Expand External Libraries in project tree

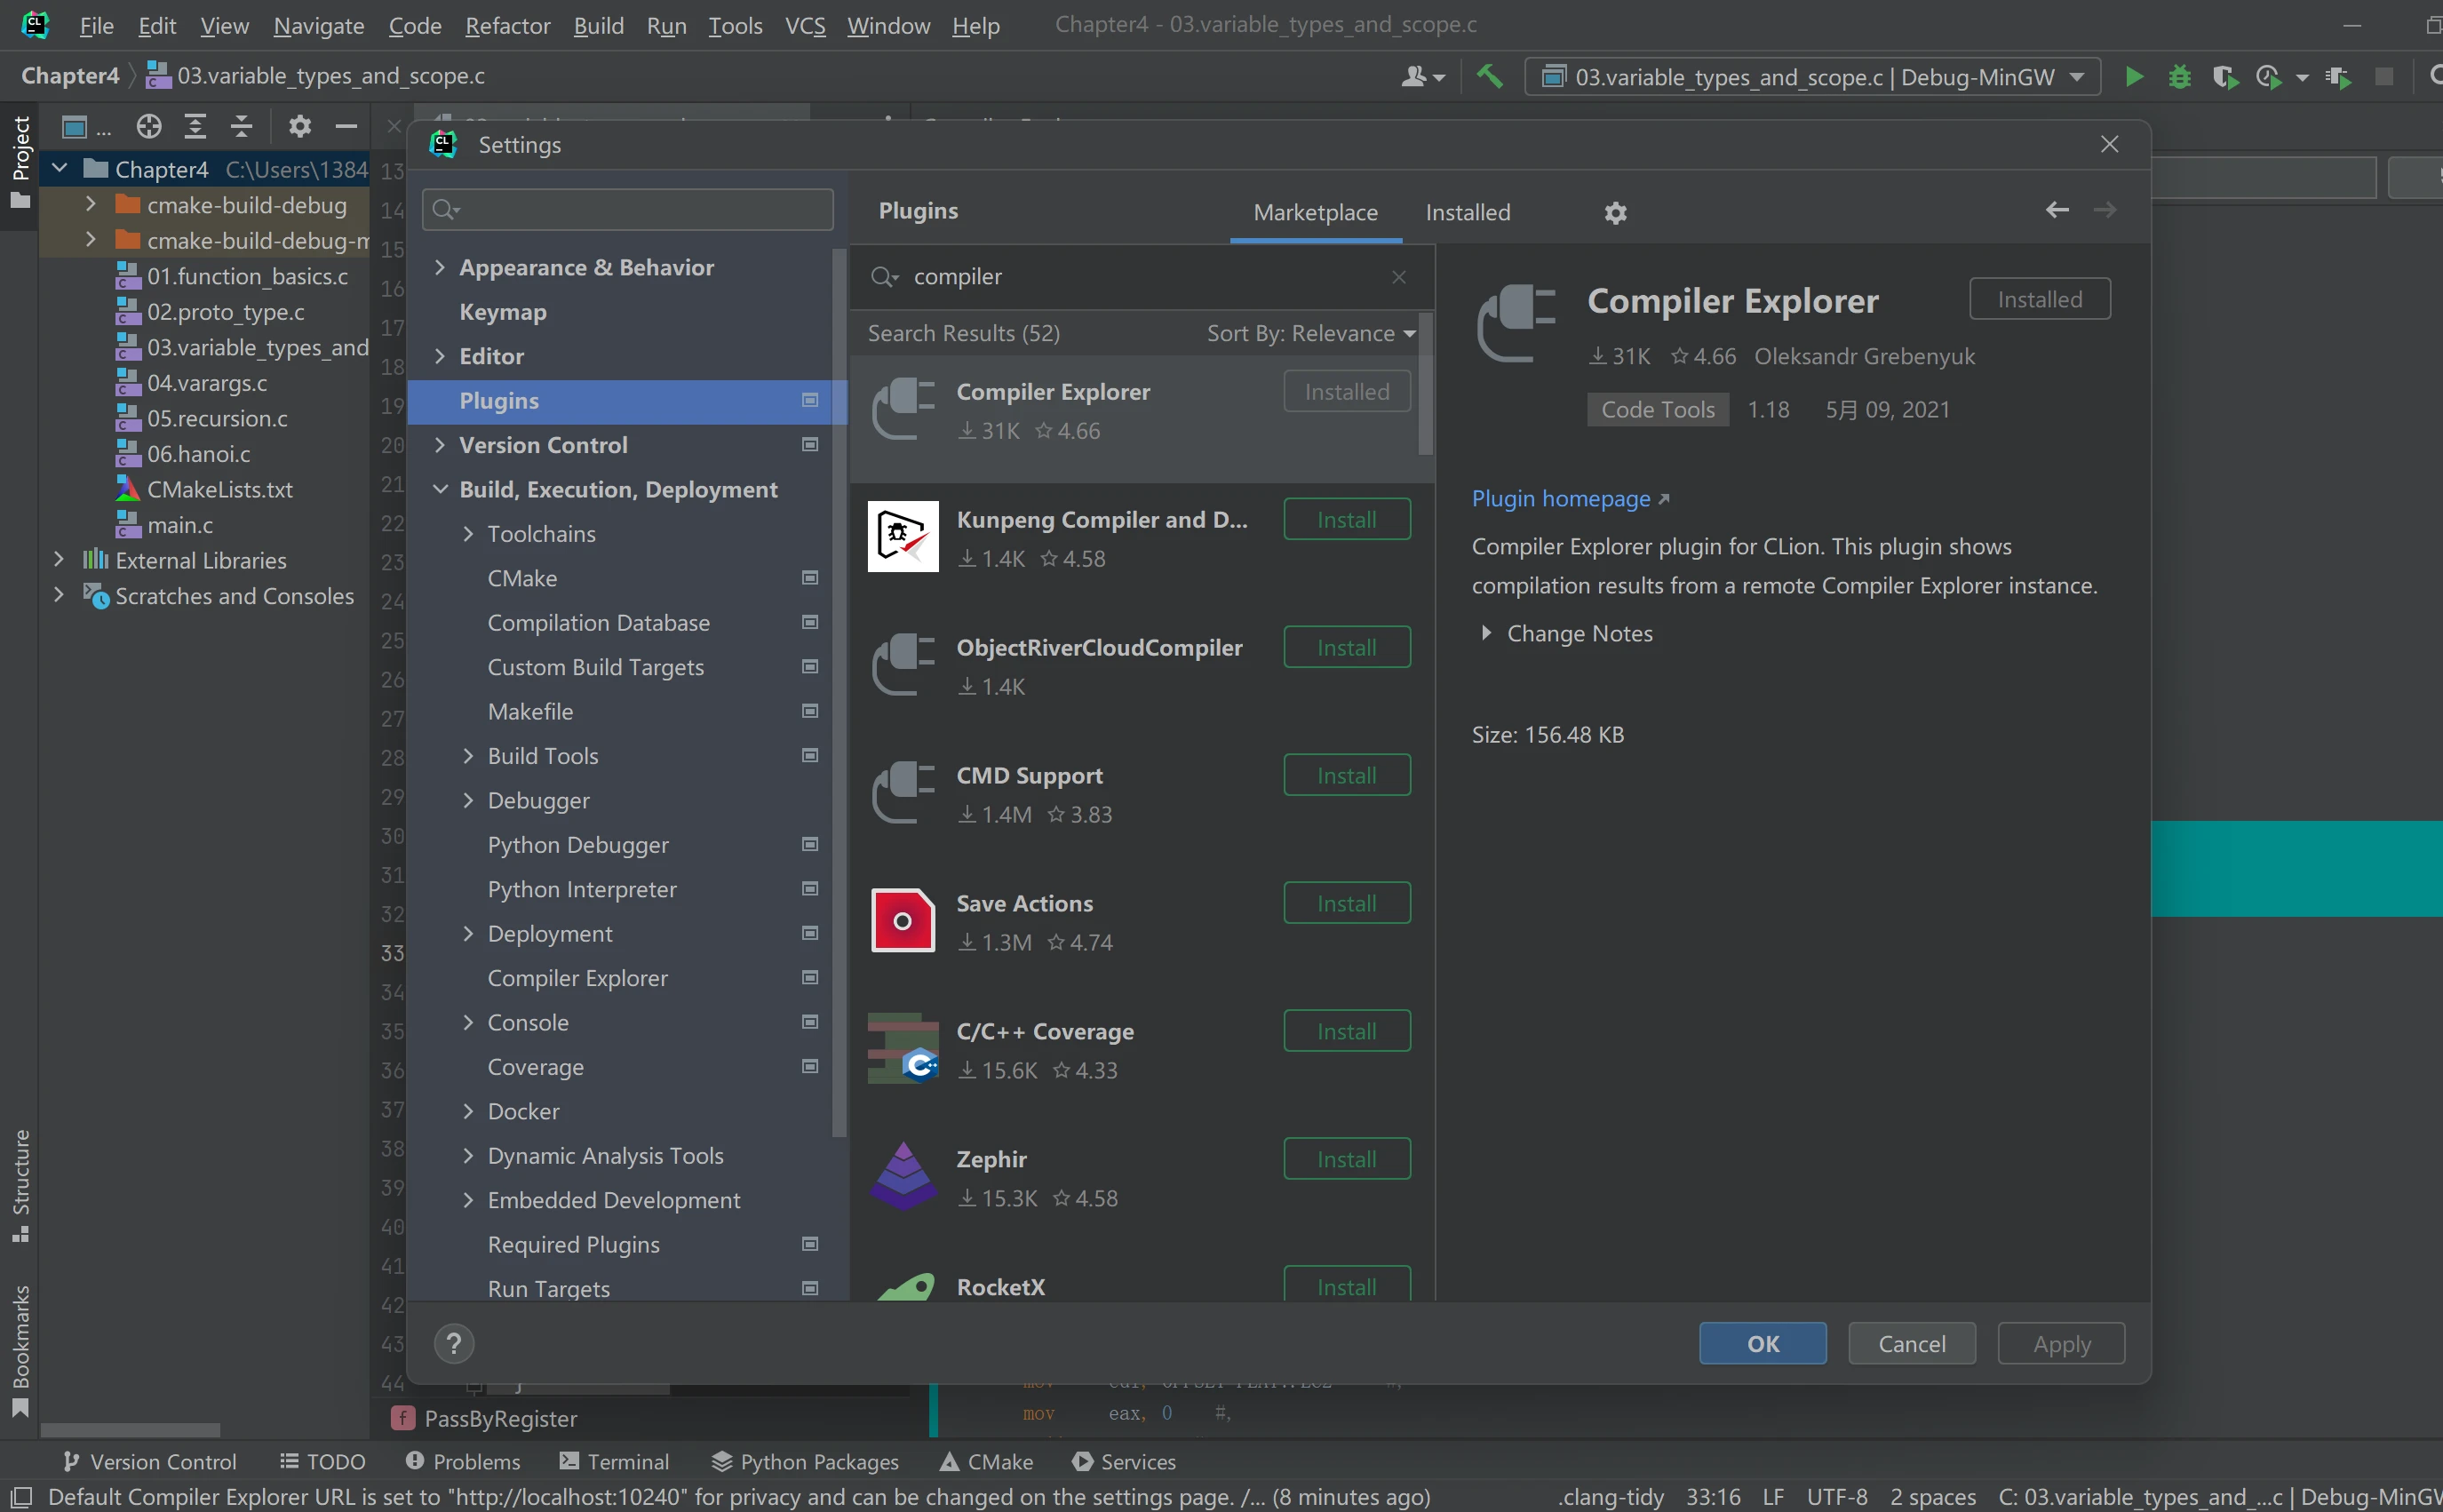[x=58, y=560]
